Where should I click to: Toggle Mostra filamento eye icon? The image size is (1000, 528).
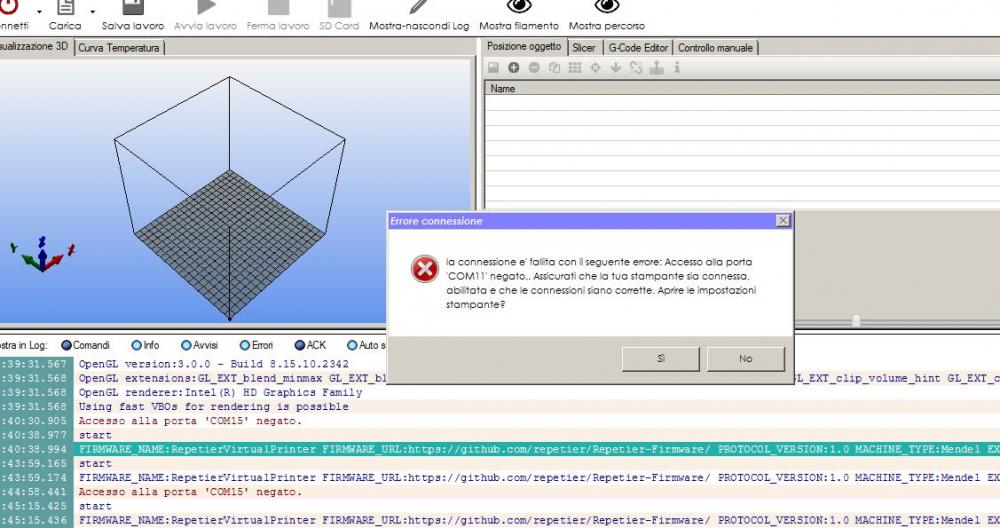[519, 6]
